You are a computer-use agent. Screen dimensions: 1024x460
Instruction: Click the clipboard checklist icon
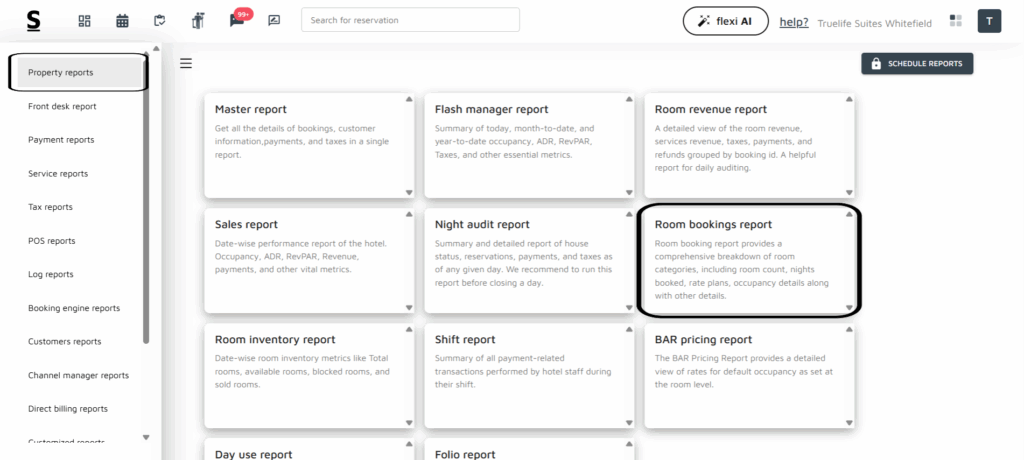pos(160,21)
